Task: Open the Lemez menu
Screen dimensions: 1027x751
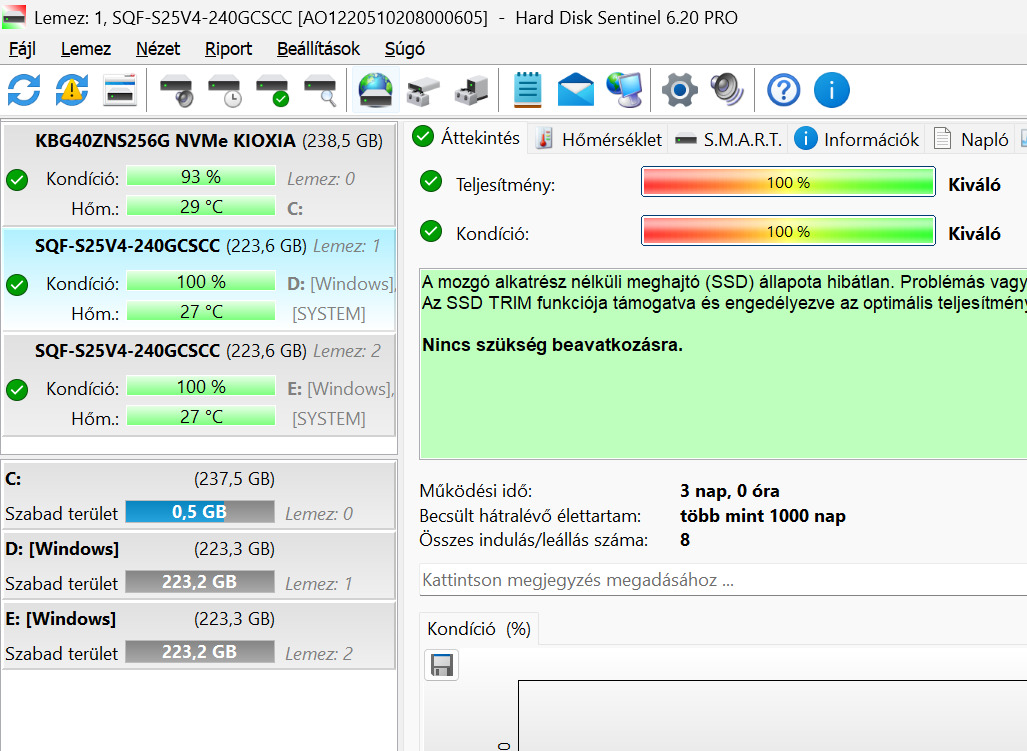Action: (86, 49)
